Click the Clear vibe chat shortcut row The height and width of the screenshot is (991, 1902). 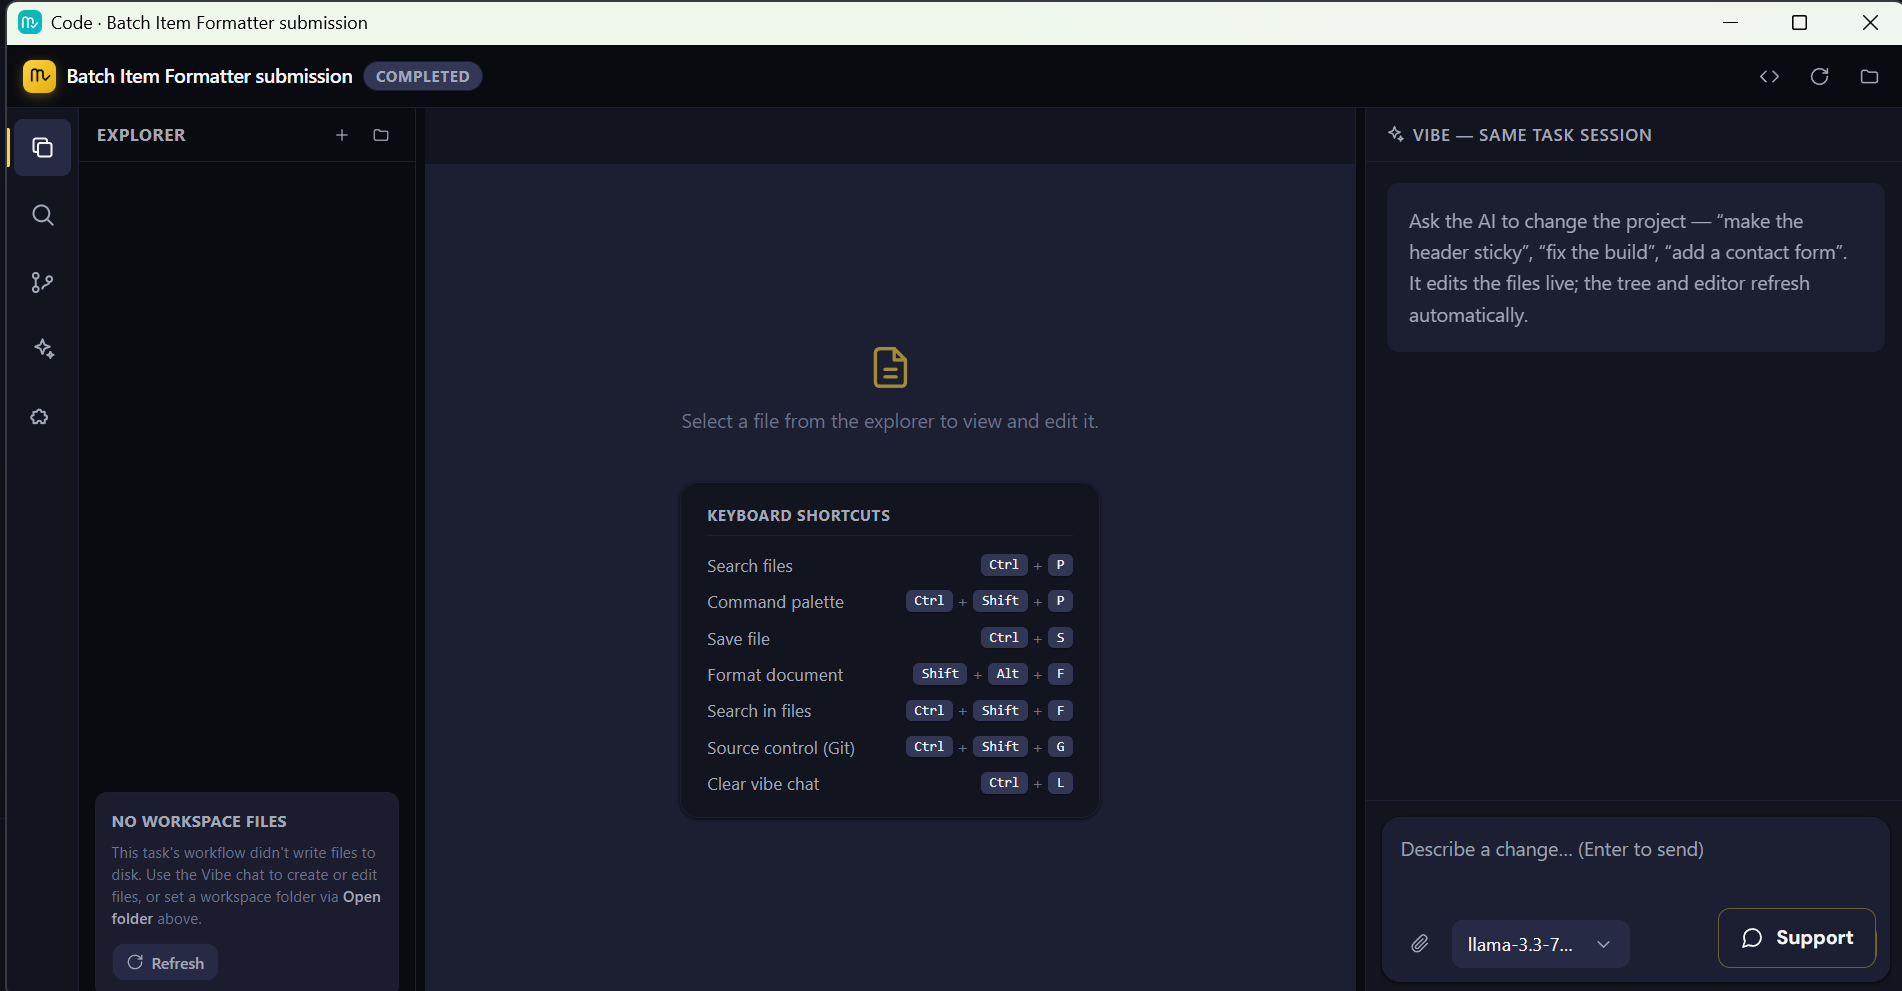[889, 783]
